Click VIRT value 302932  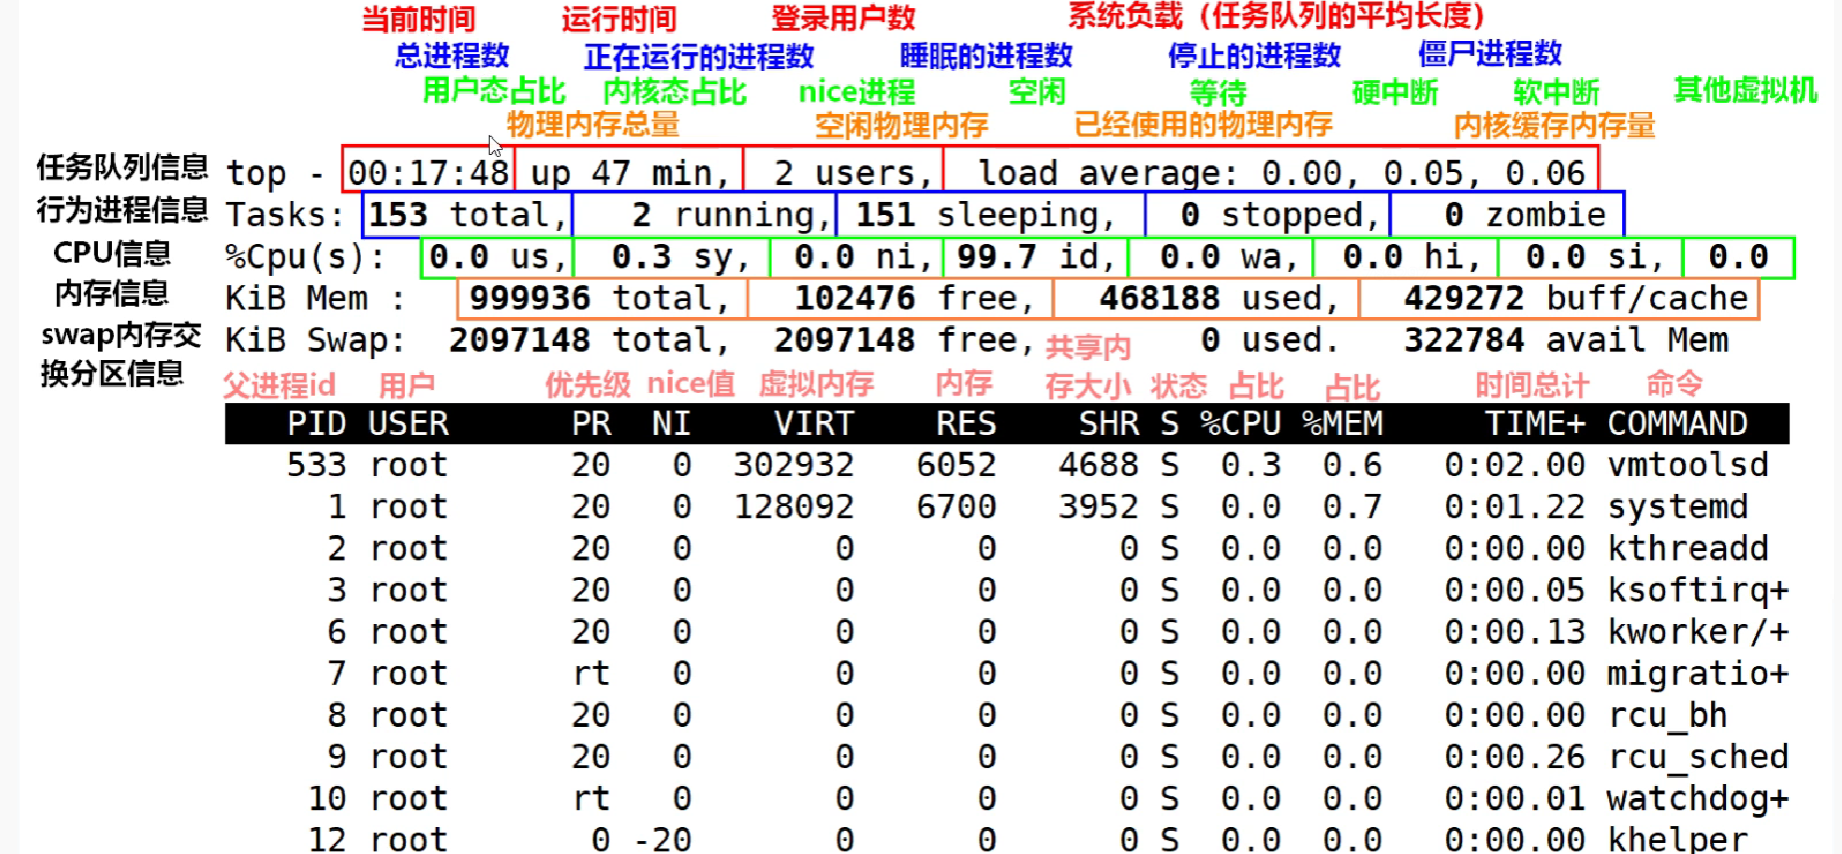[x=794, y=465]
